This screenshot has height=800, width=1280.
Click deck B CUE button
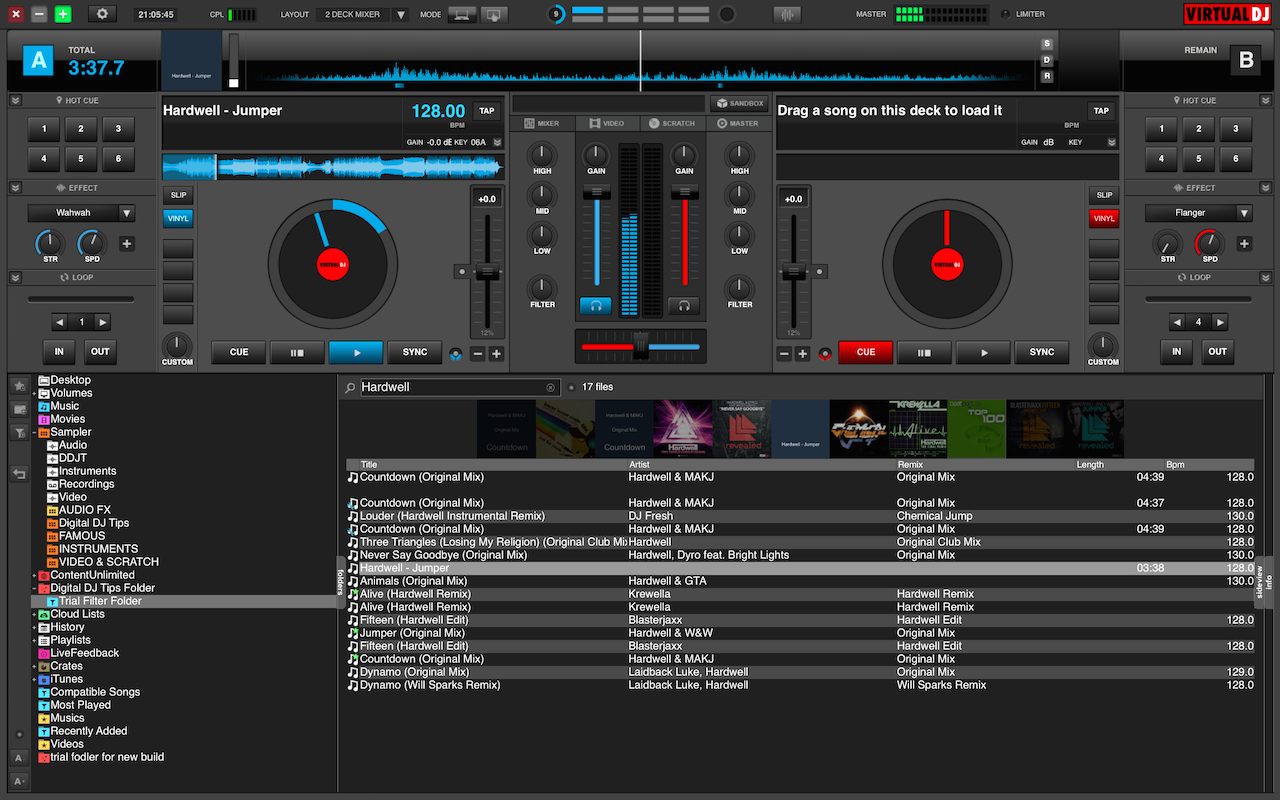866,352
